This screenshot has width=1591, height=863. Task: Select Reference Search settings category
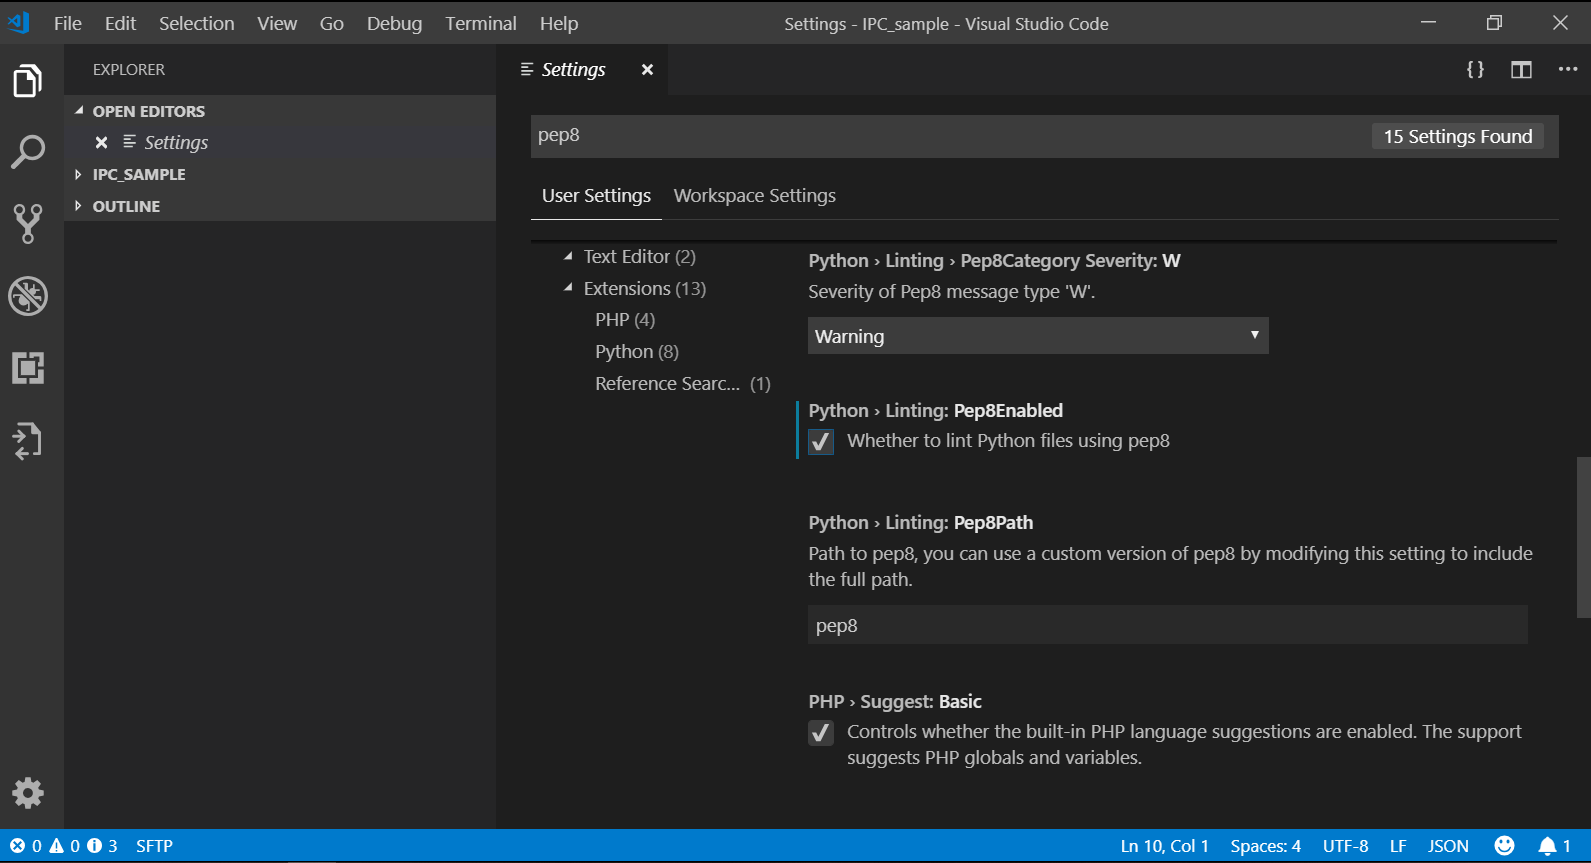click(683, 384)
